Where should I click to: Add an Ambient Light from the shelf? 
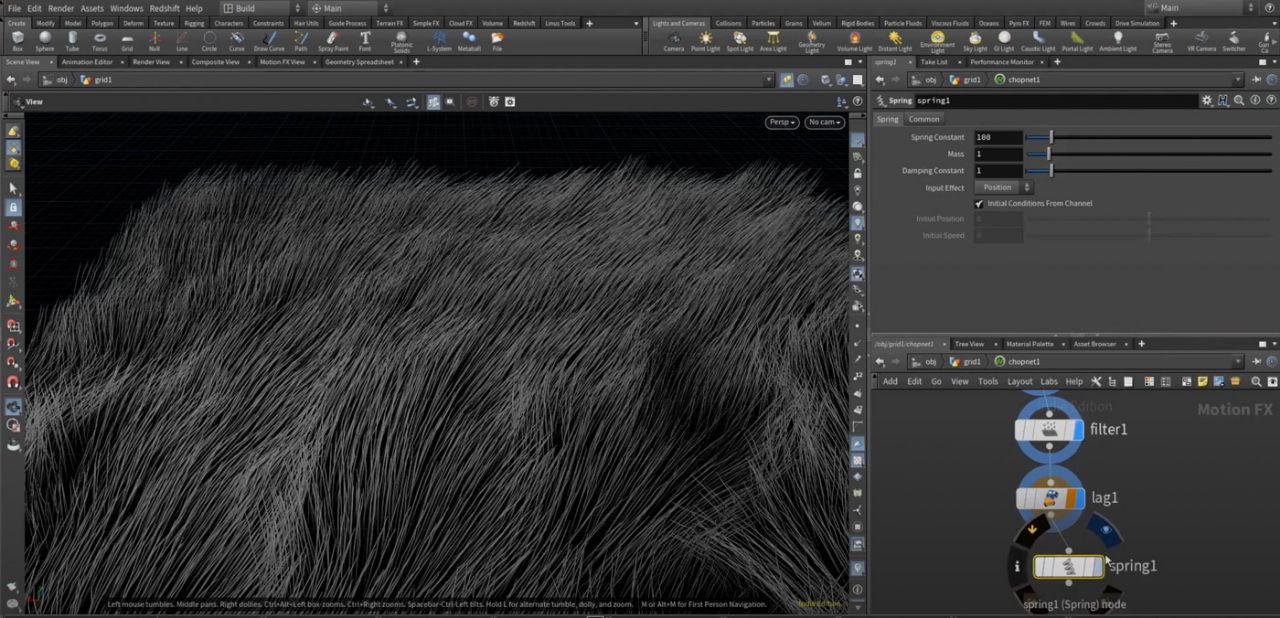[x=1118, y=41]
